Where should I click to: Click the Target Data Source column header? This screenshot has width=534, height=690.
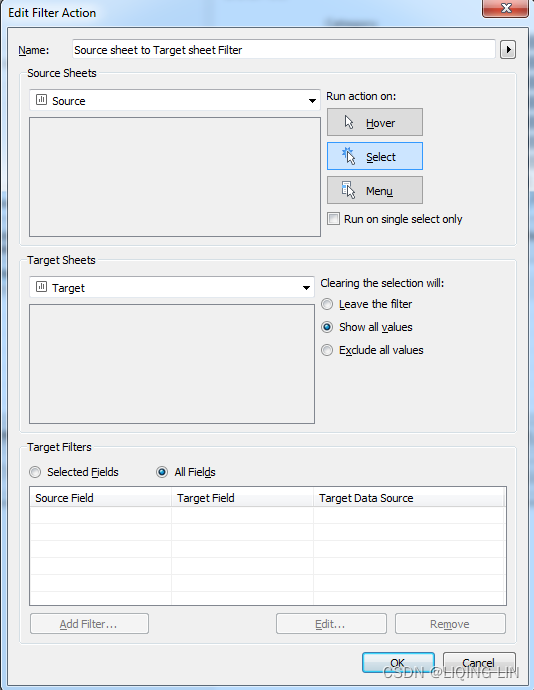click(x=409, y=498)
